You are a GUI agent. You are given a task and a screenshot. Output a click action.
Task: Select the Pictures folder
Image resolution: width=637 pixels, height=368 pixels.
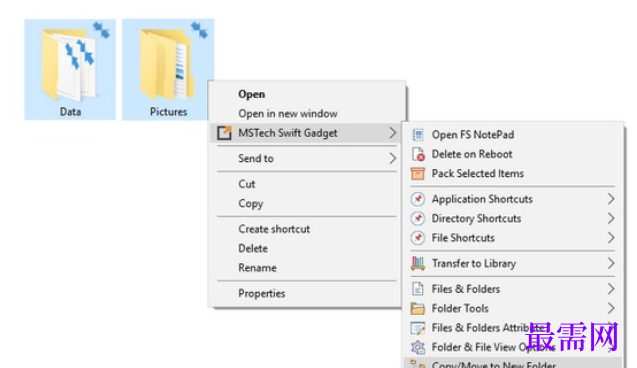(168, 69)
